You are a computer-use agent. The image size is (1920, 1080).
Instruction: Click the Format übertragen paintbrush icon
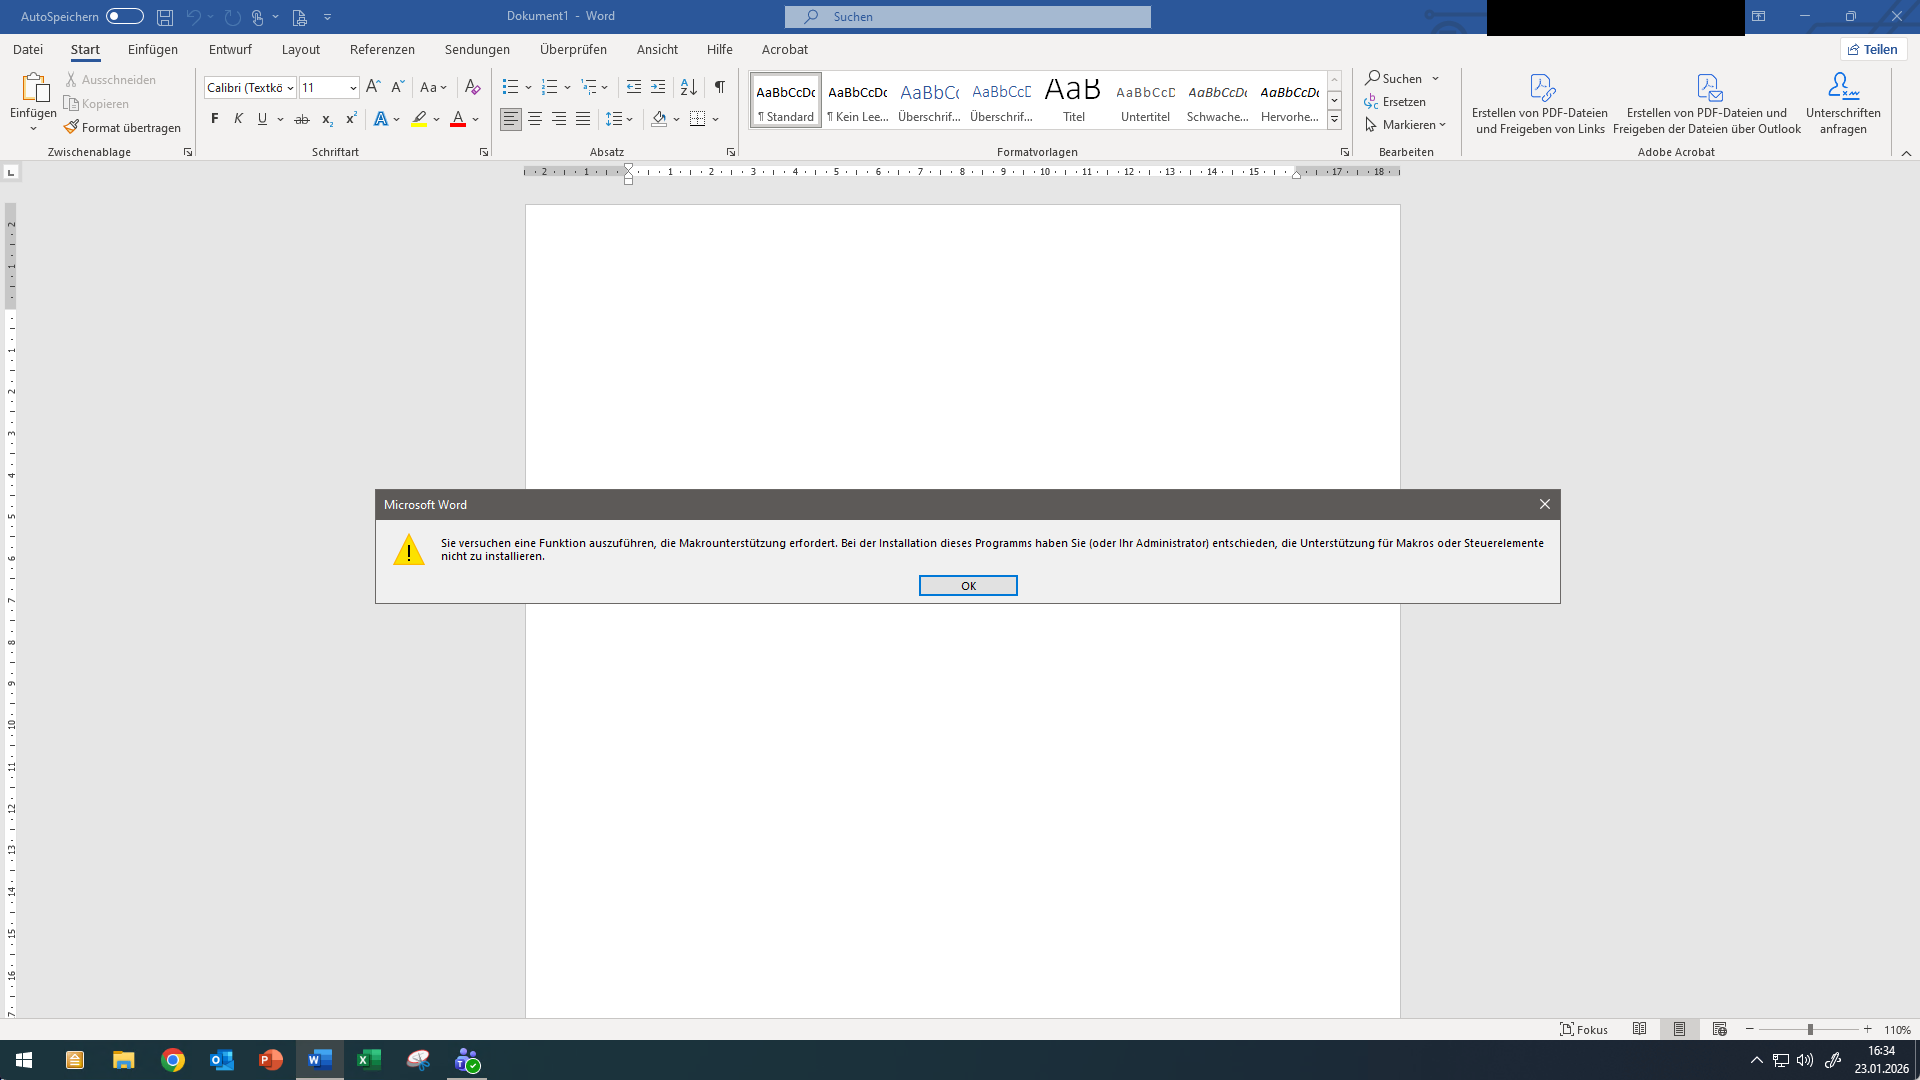[71, 127]
